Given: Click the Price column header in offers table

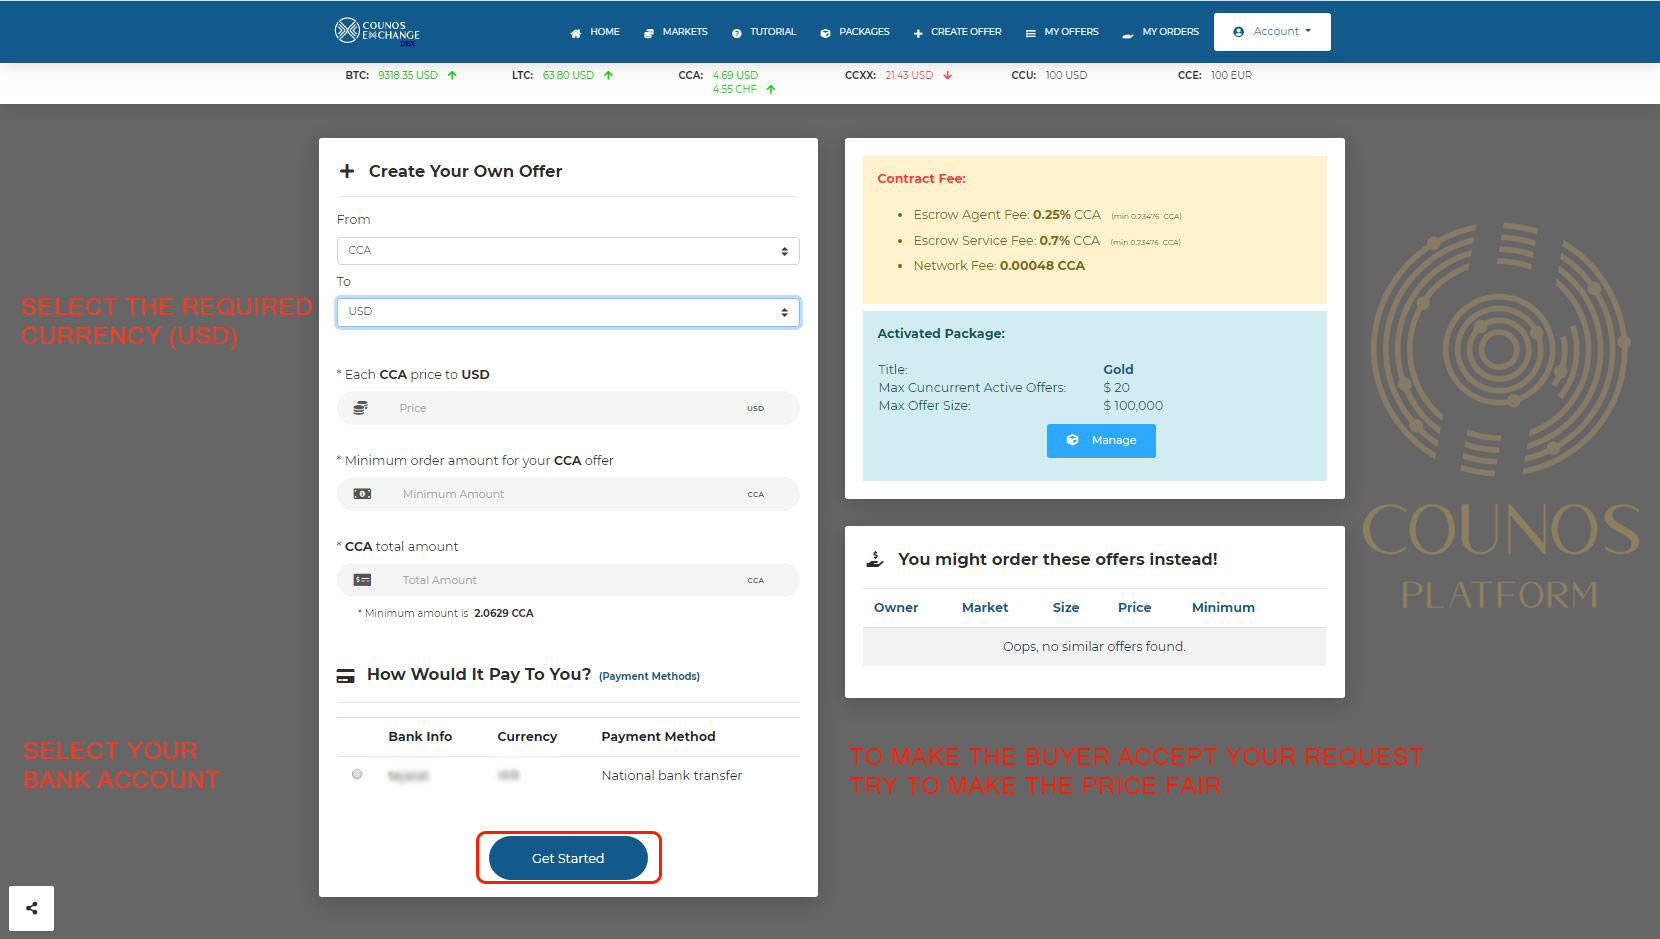Looking at the screenshot, I should 1134,608.
